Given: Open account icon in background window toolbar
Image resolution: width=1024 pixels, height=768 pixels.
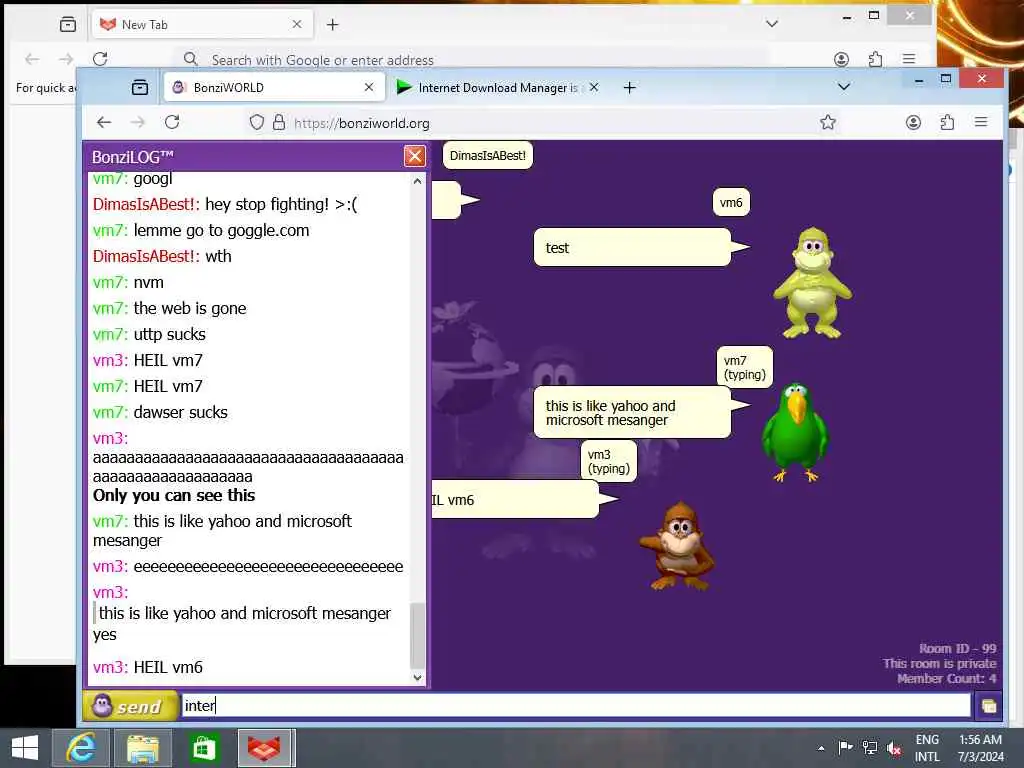Looking at the screenshot, I should point(841,59).
